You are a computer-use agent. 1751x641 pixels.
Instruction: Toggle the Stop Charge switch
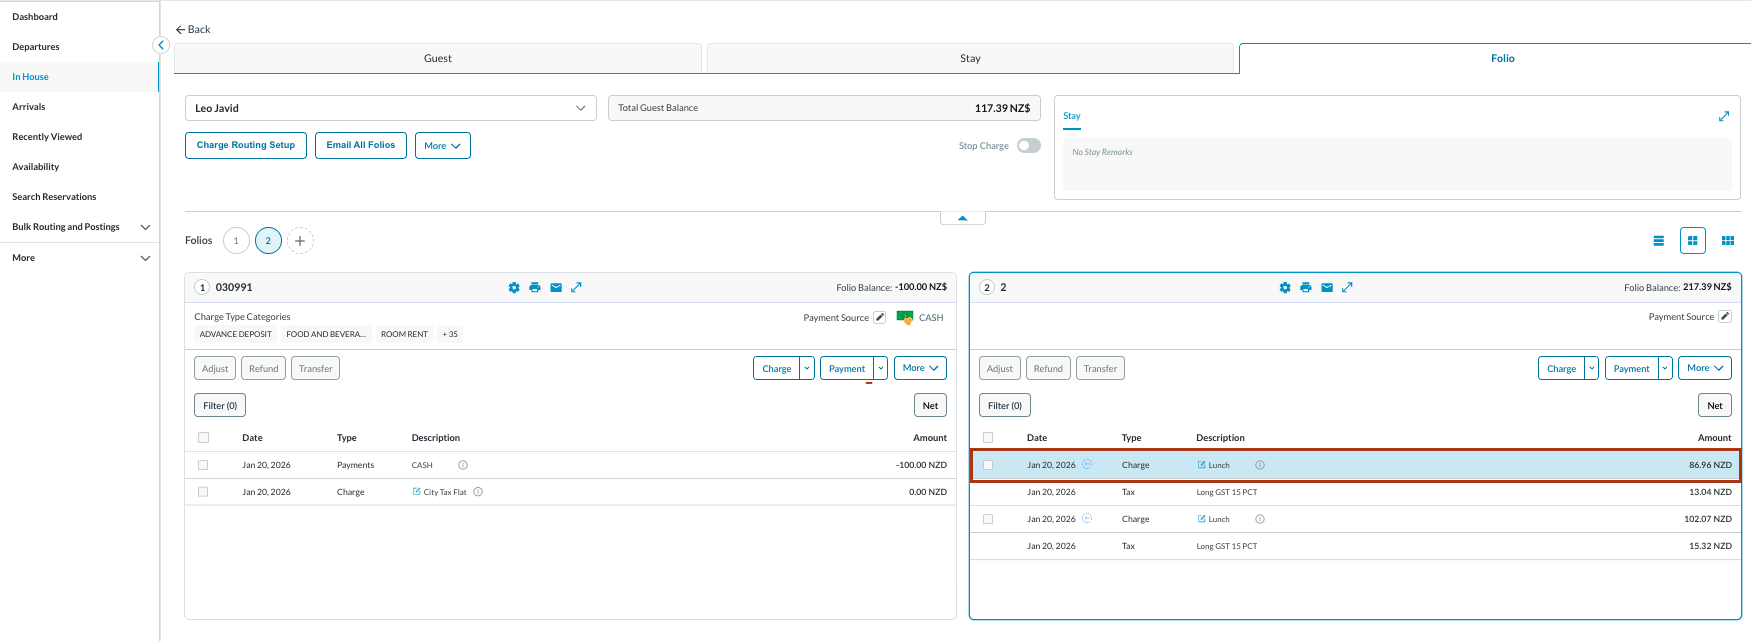tap(1028, 146)
